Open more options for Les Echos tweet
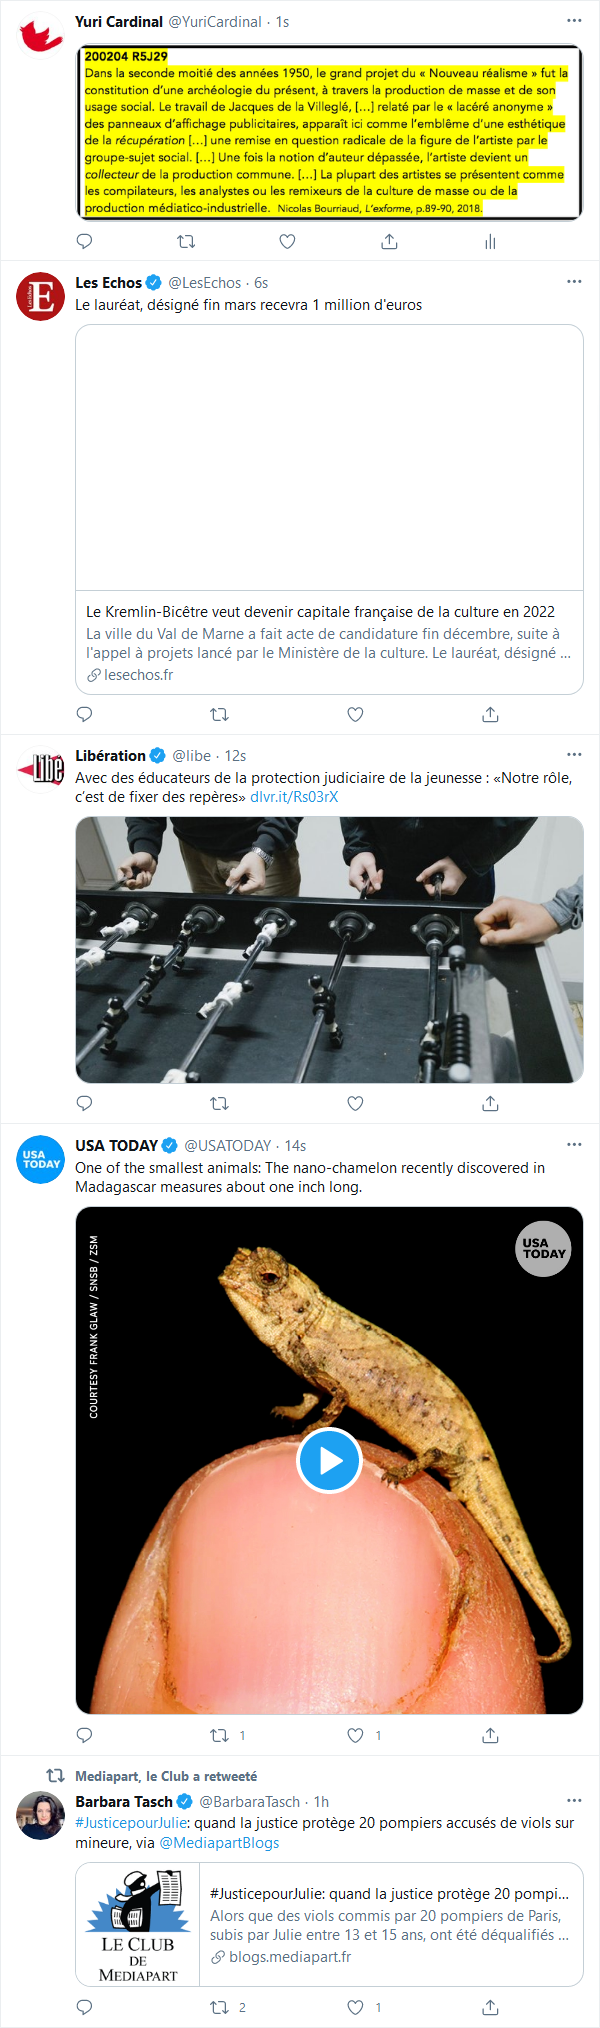 click(x=574, y=282)
